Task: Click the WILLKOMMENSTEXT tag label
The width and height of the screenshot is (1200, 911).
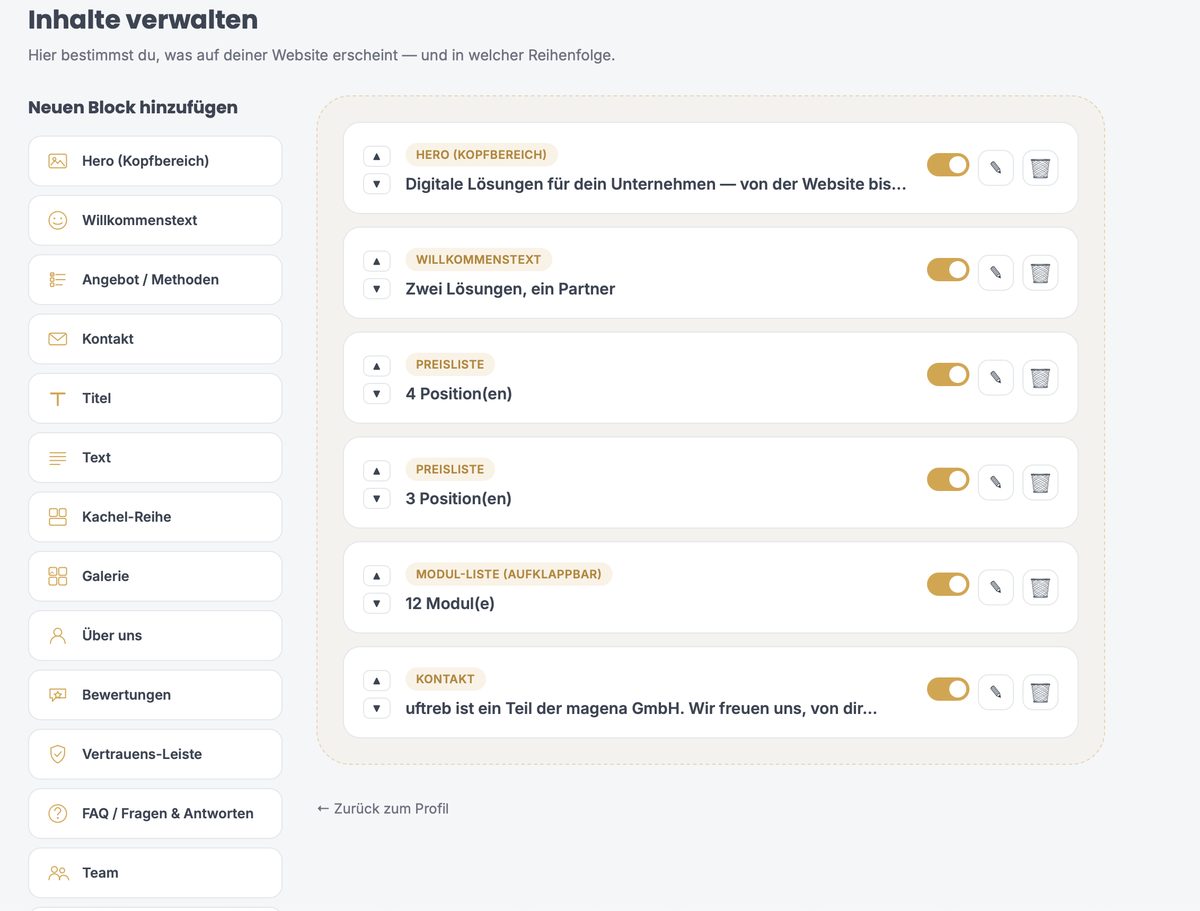Action: 478,260
